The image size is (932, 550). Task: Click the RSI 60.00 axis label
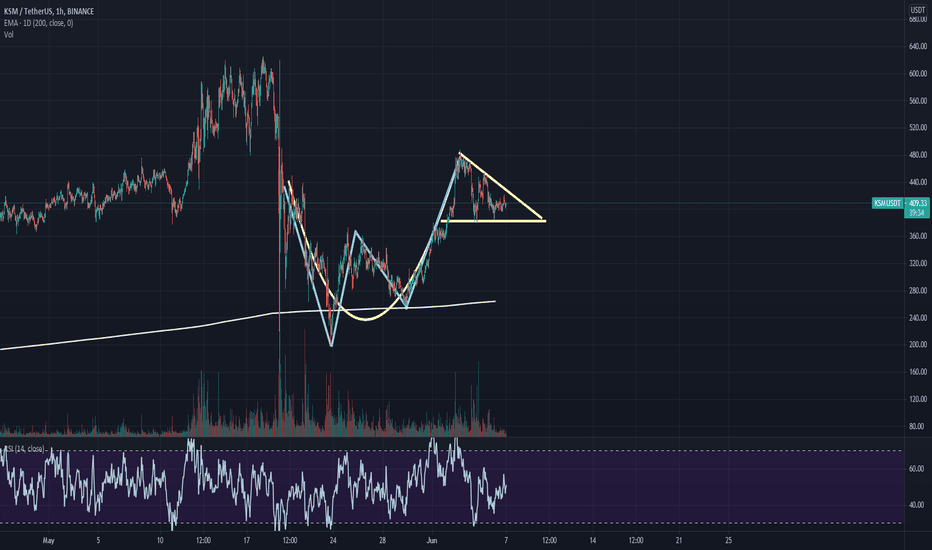point(917,469)
